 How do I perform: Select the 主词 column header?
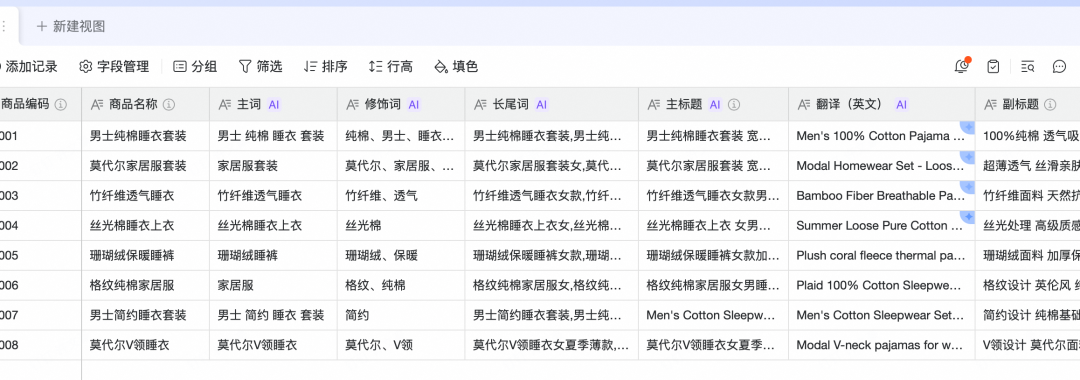tap(273, 105)
